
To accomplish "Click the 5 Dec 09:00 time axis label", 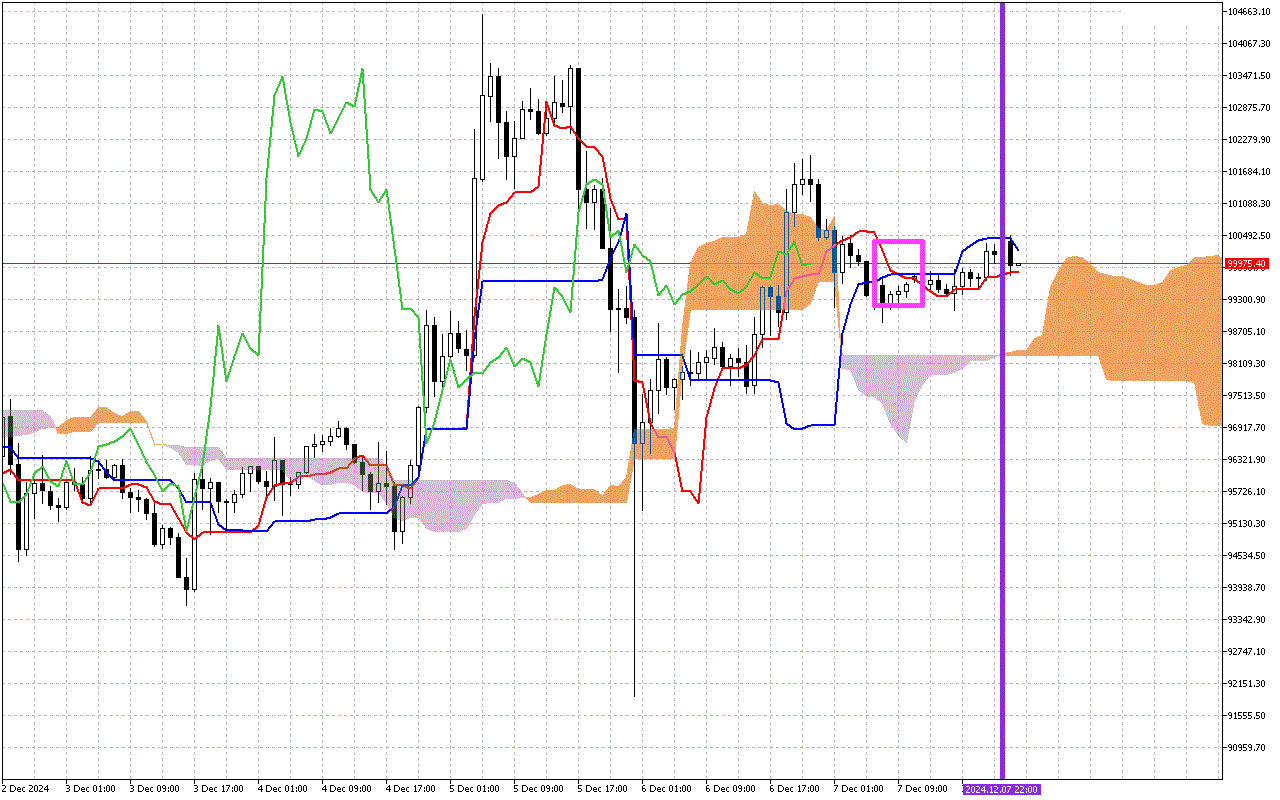I will (x=540, y=789).
